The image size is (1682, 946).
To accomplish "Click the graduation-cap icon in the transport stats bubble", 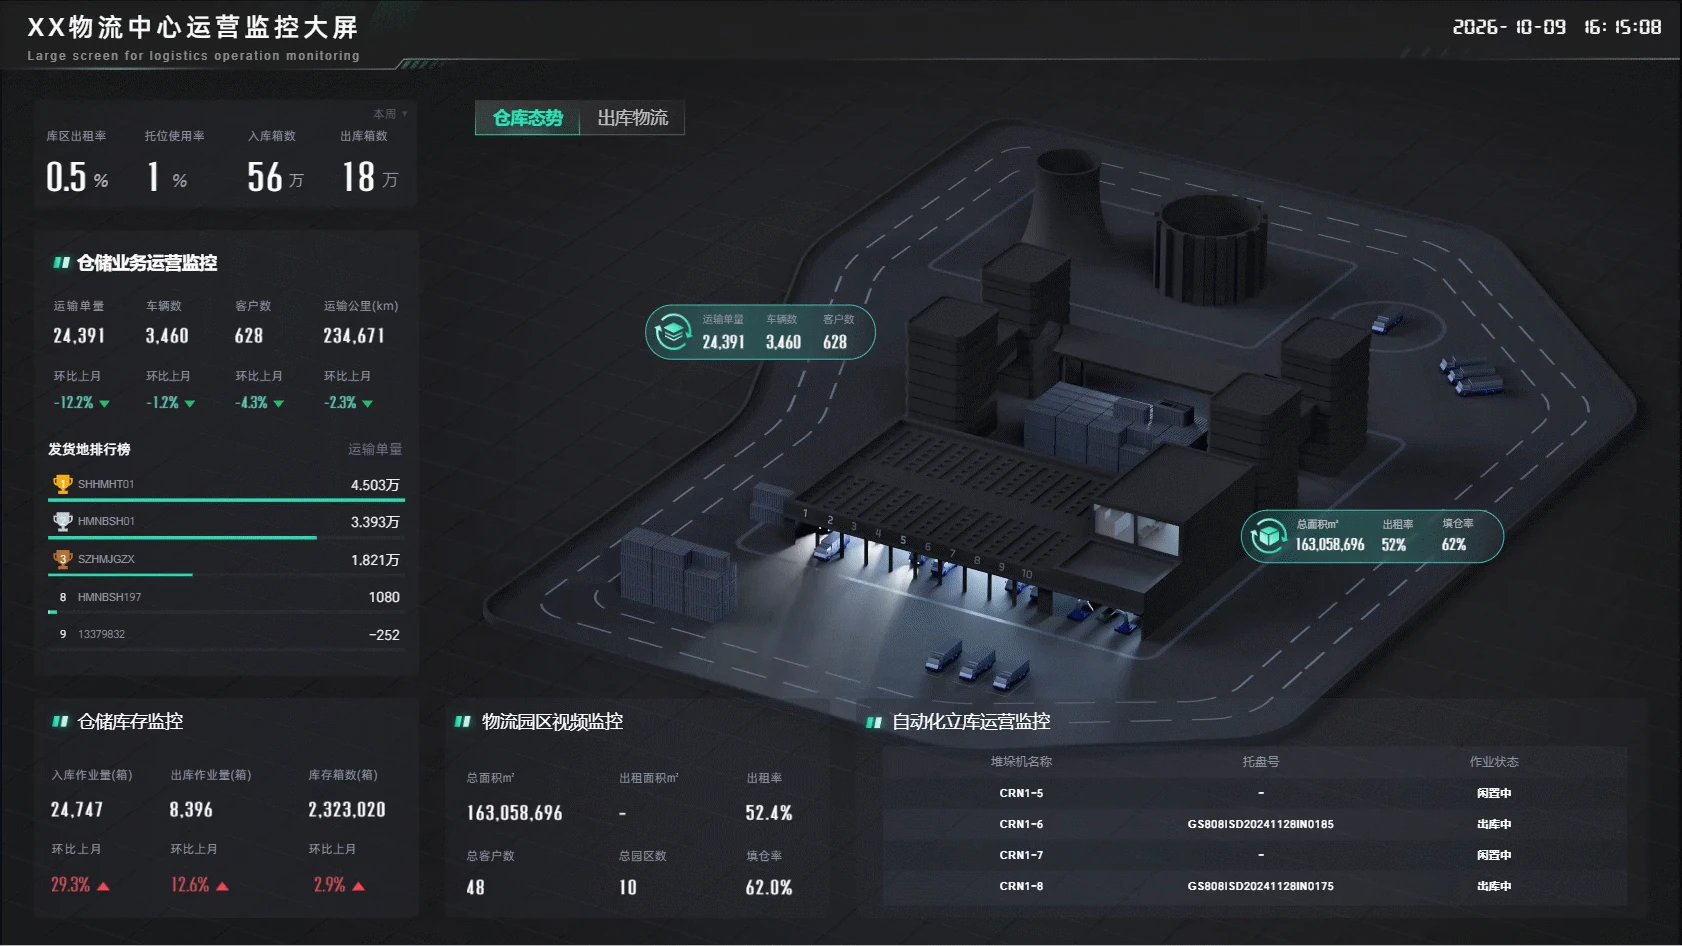I will 673,332.
